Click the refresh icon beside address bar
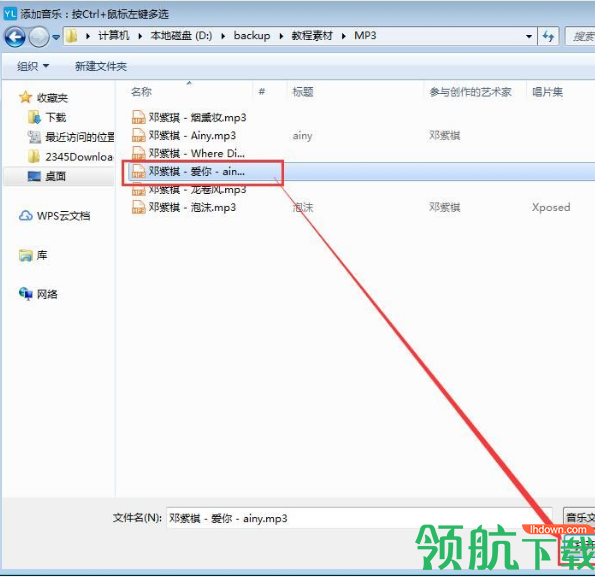The height and width of the screenshot is (577, 595). (x=548, y=36)
